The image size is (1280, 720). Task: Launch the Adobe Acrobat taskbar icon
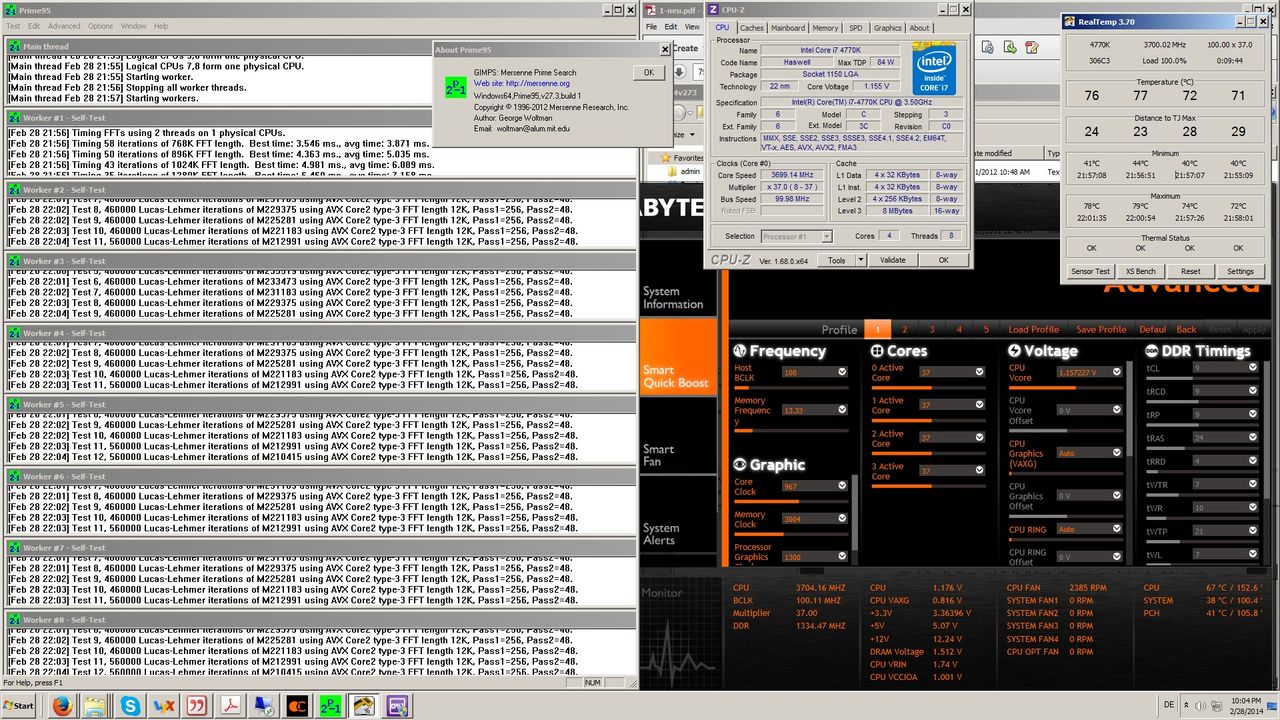pyautogui.click(x=231, y=705)
